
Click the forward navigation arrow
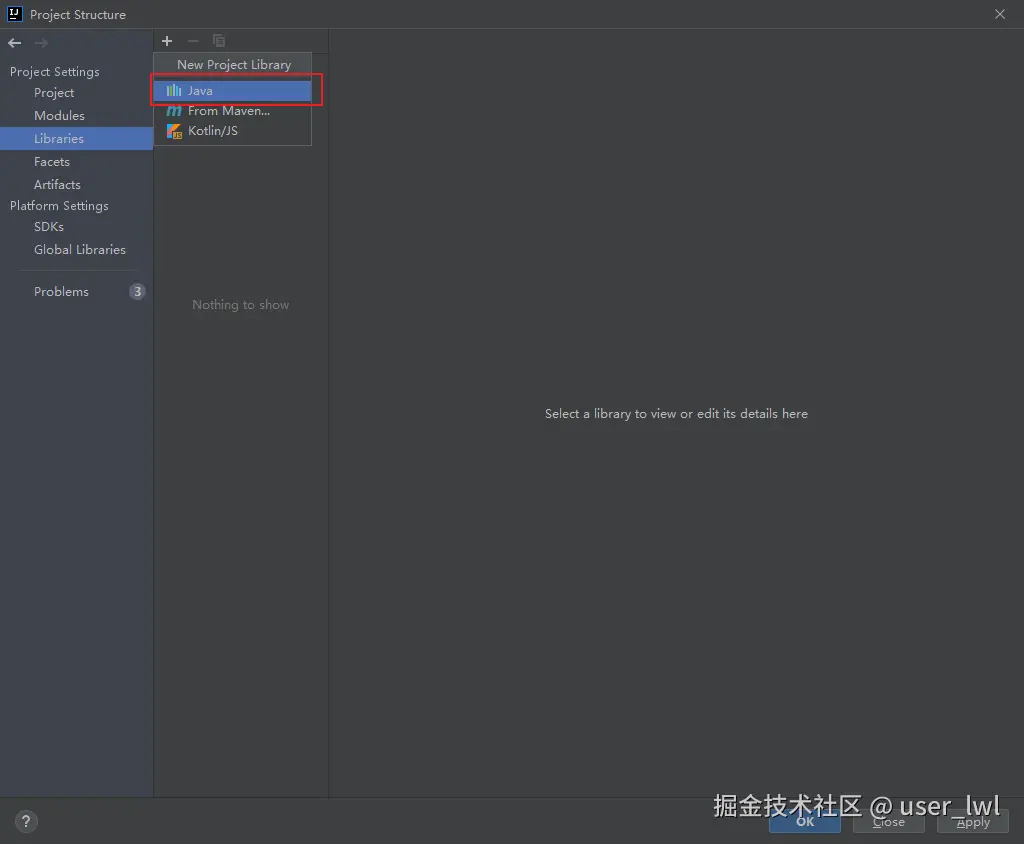click(x=41, y=43)
